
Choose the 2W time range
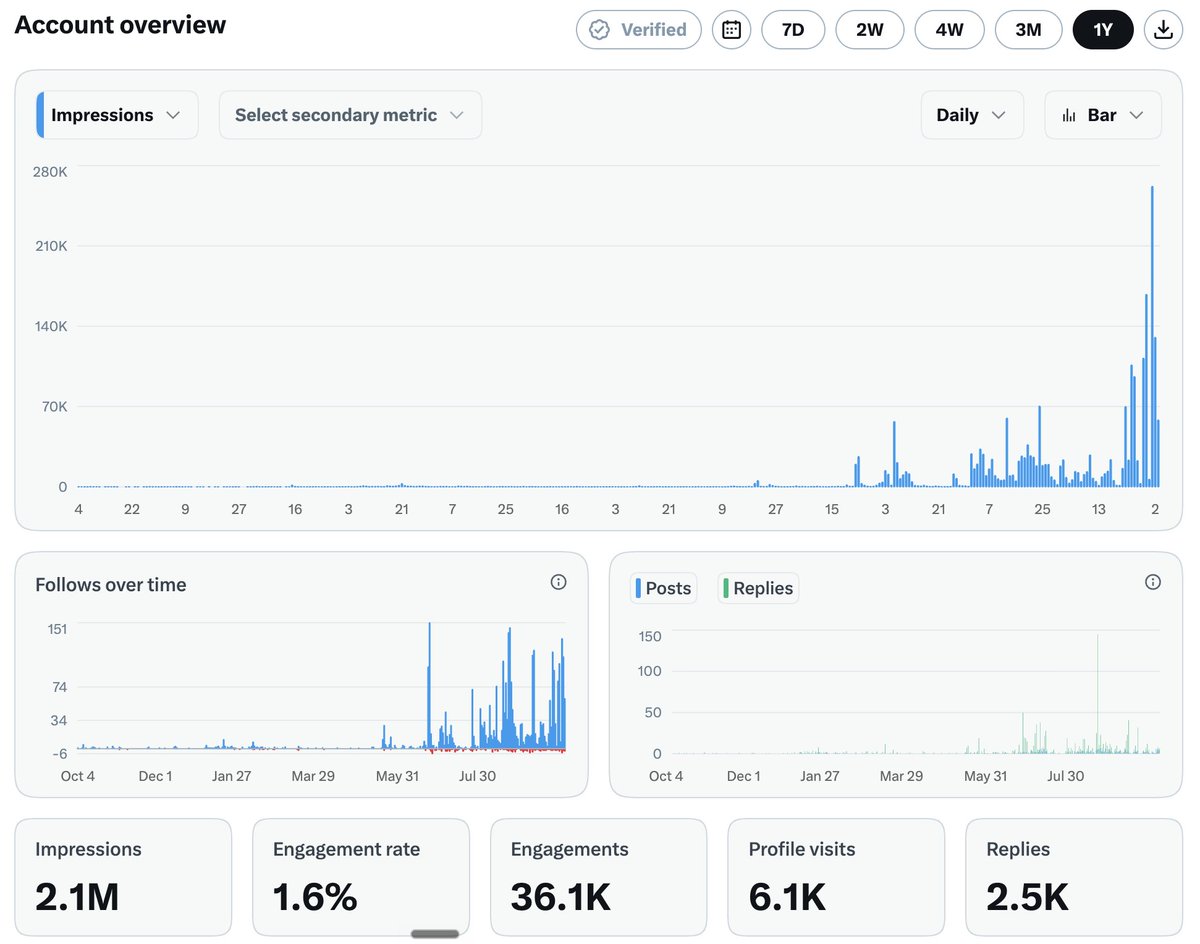click(870, 30)
